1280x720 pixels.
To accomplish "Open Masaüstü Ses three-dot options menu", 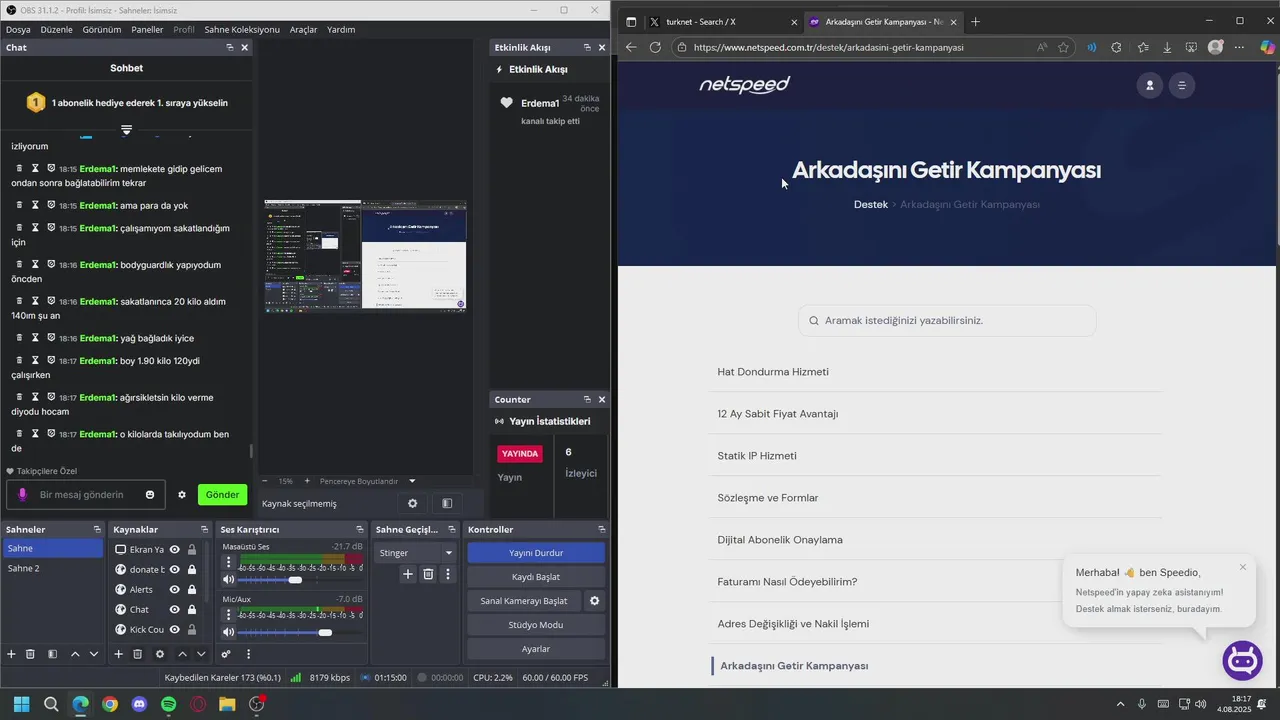I will (x=228, y=562).
